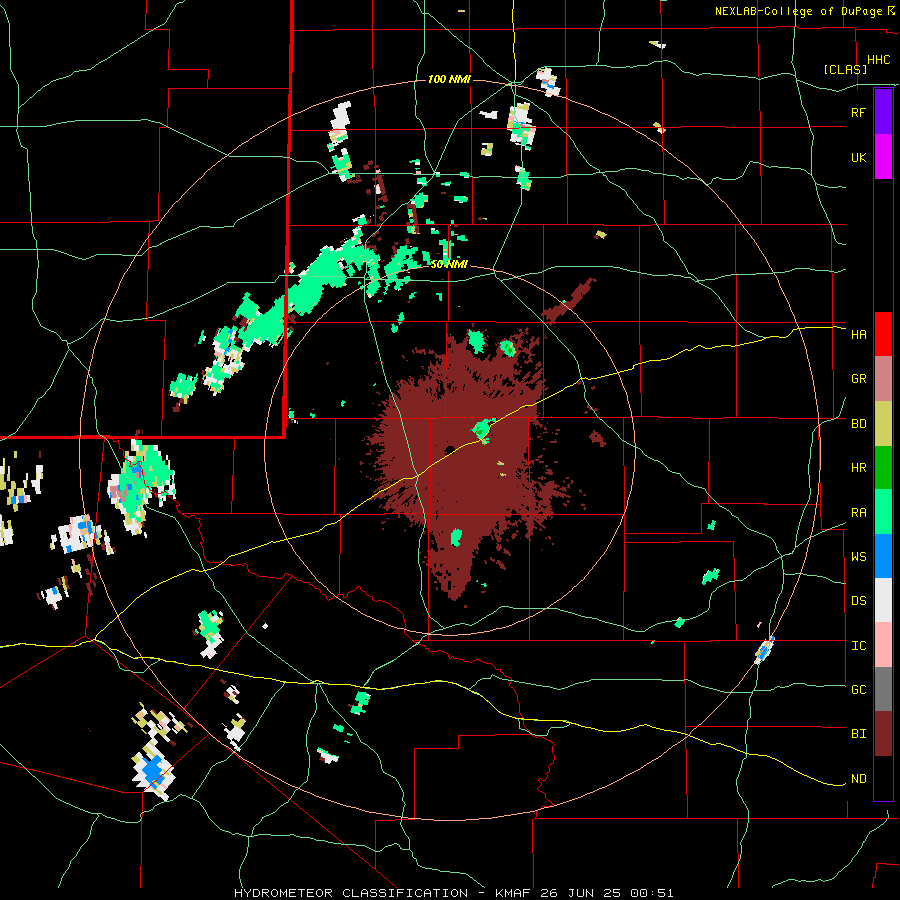
Task: Click the 'ND' legend label text
Action: point(858,779)
